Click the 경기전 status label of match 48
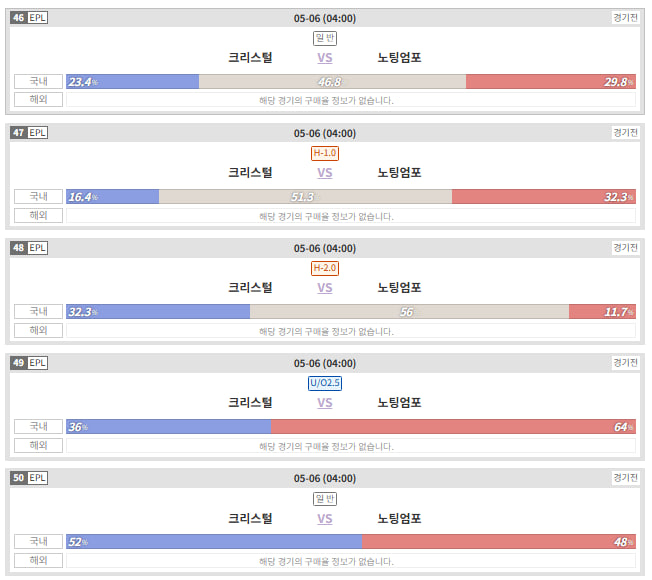The image size is (652, 580). click(x=625, y=248)
